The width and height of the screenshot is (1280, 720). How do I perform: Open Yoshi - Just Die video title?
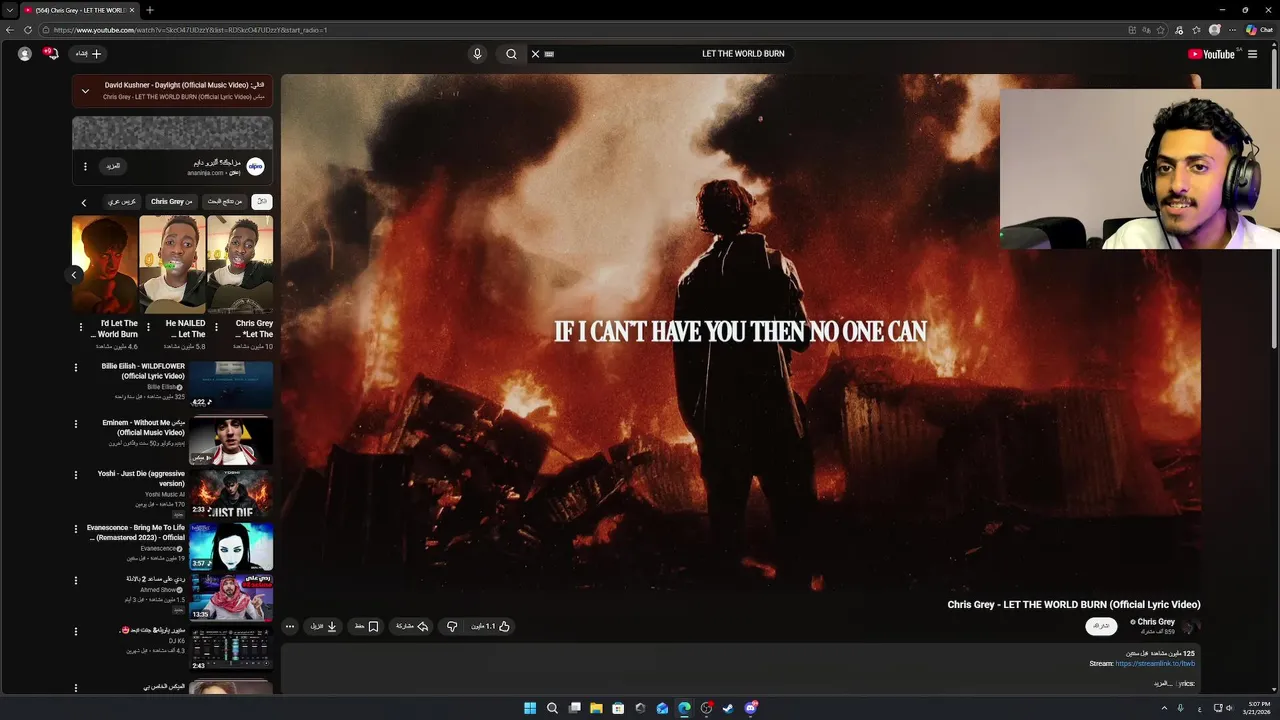click(x=141, y=478)
